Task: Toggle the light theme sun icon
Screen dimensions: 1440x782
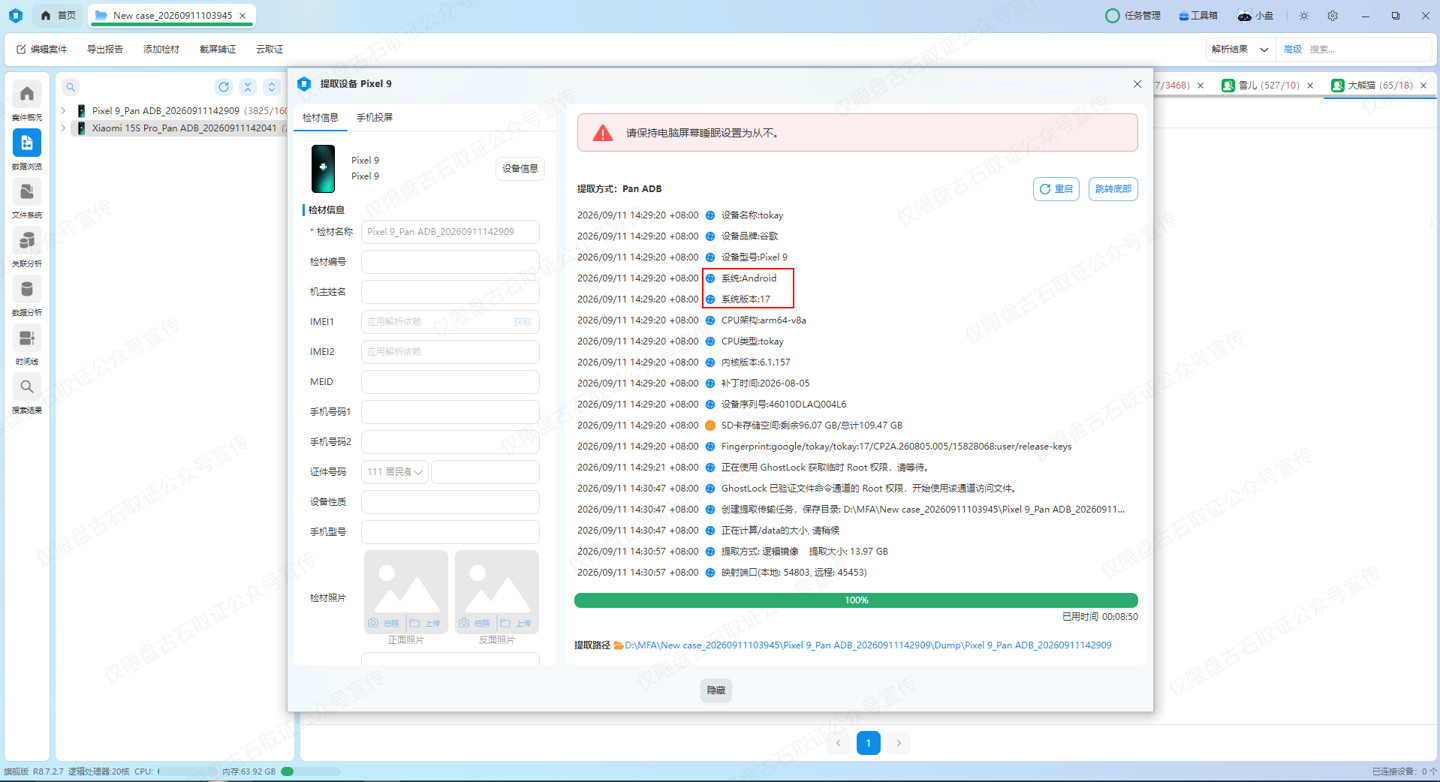Action: (1304, 16)
